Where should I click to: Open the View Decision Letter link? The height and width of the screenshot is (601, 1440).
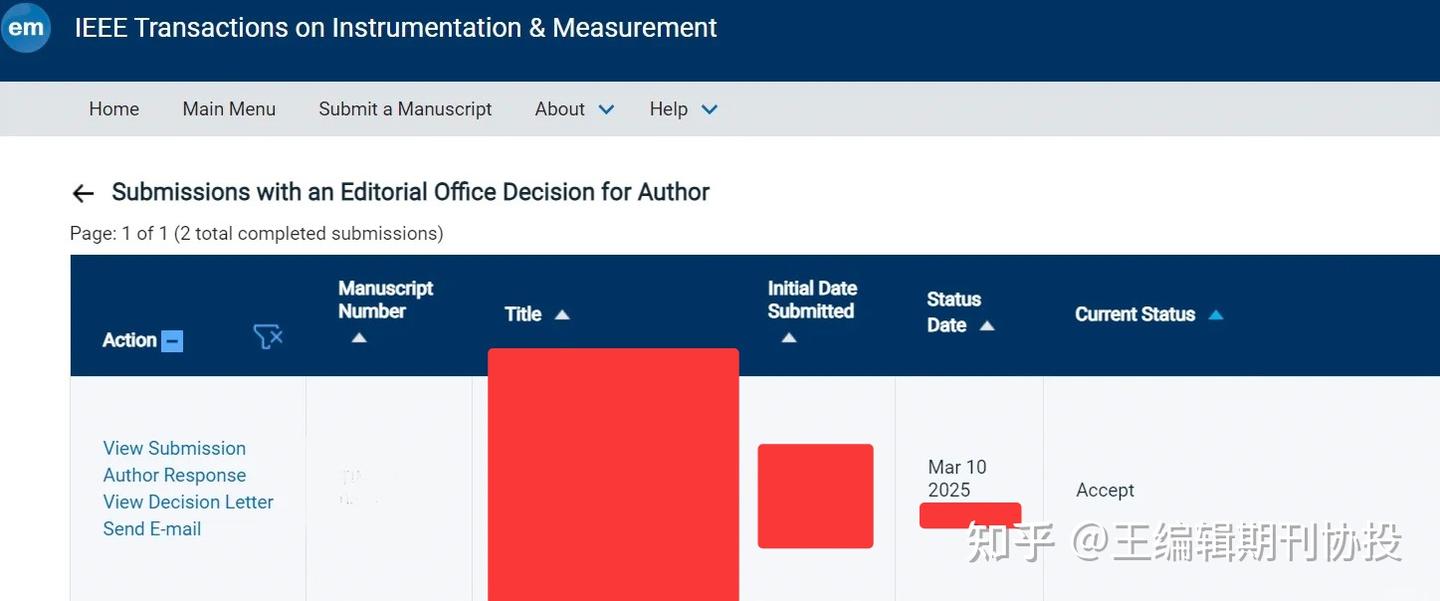[x=188, y=502]
